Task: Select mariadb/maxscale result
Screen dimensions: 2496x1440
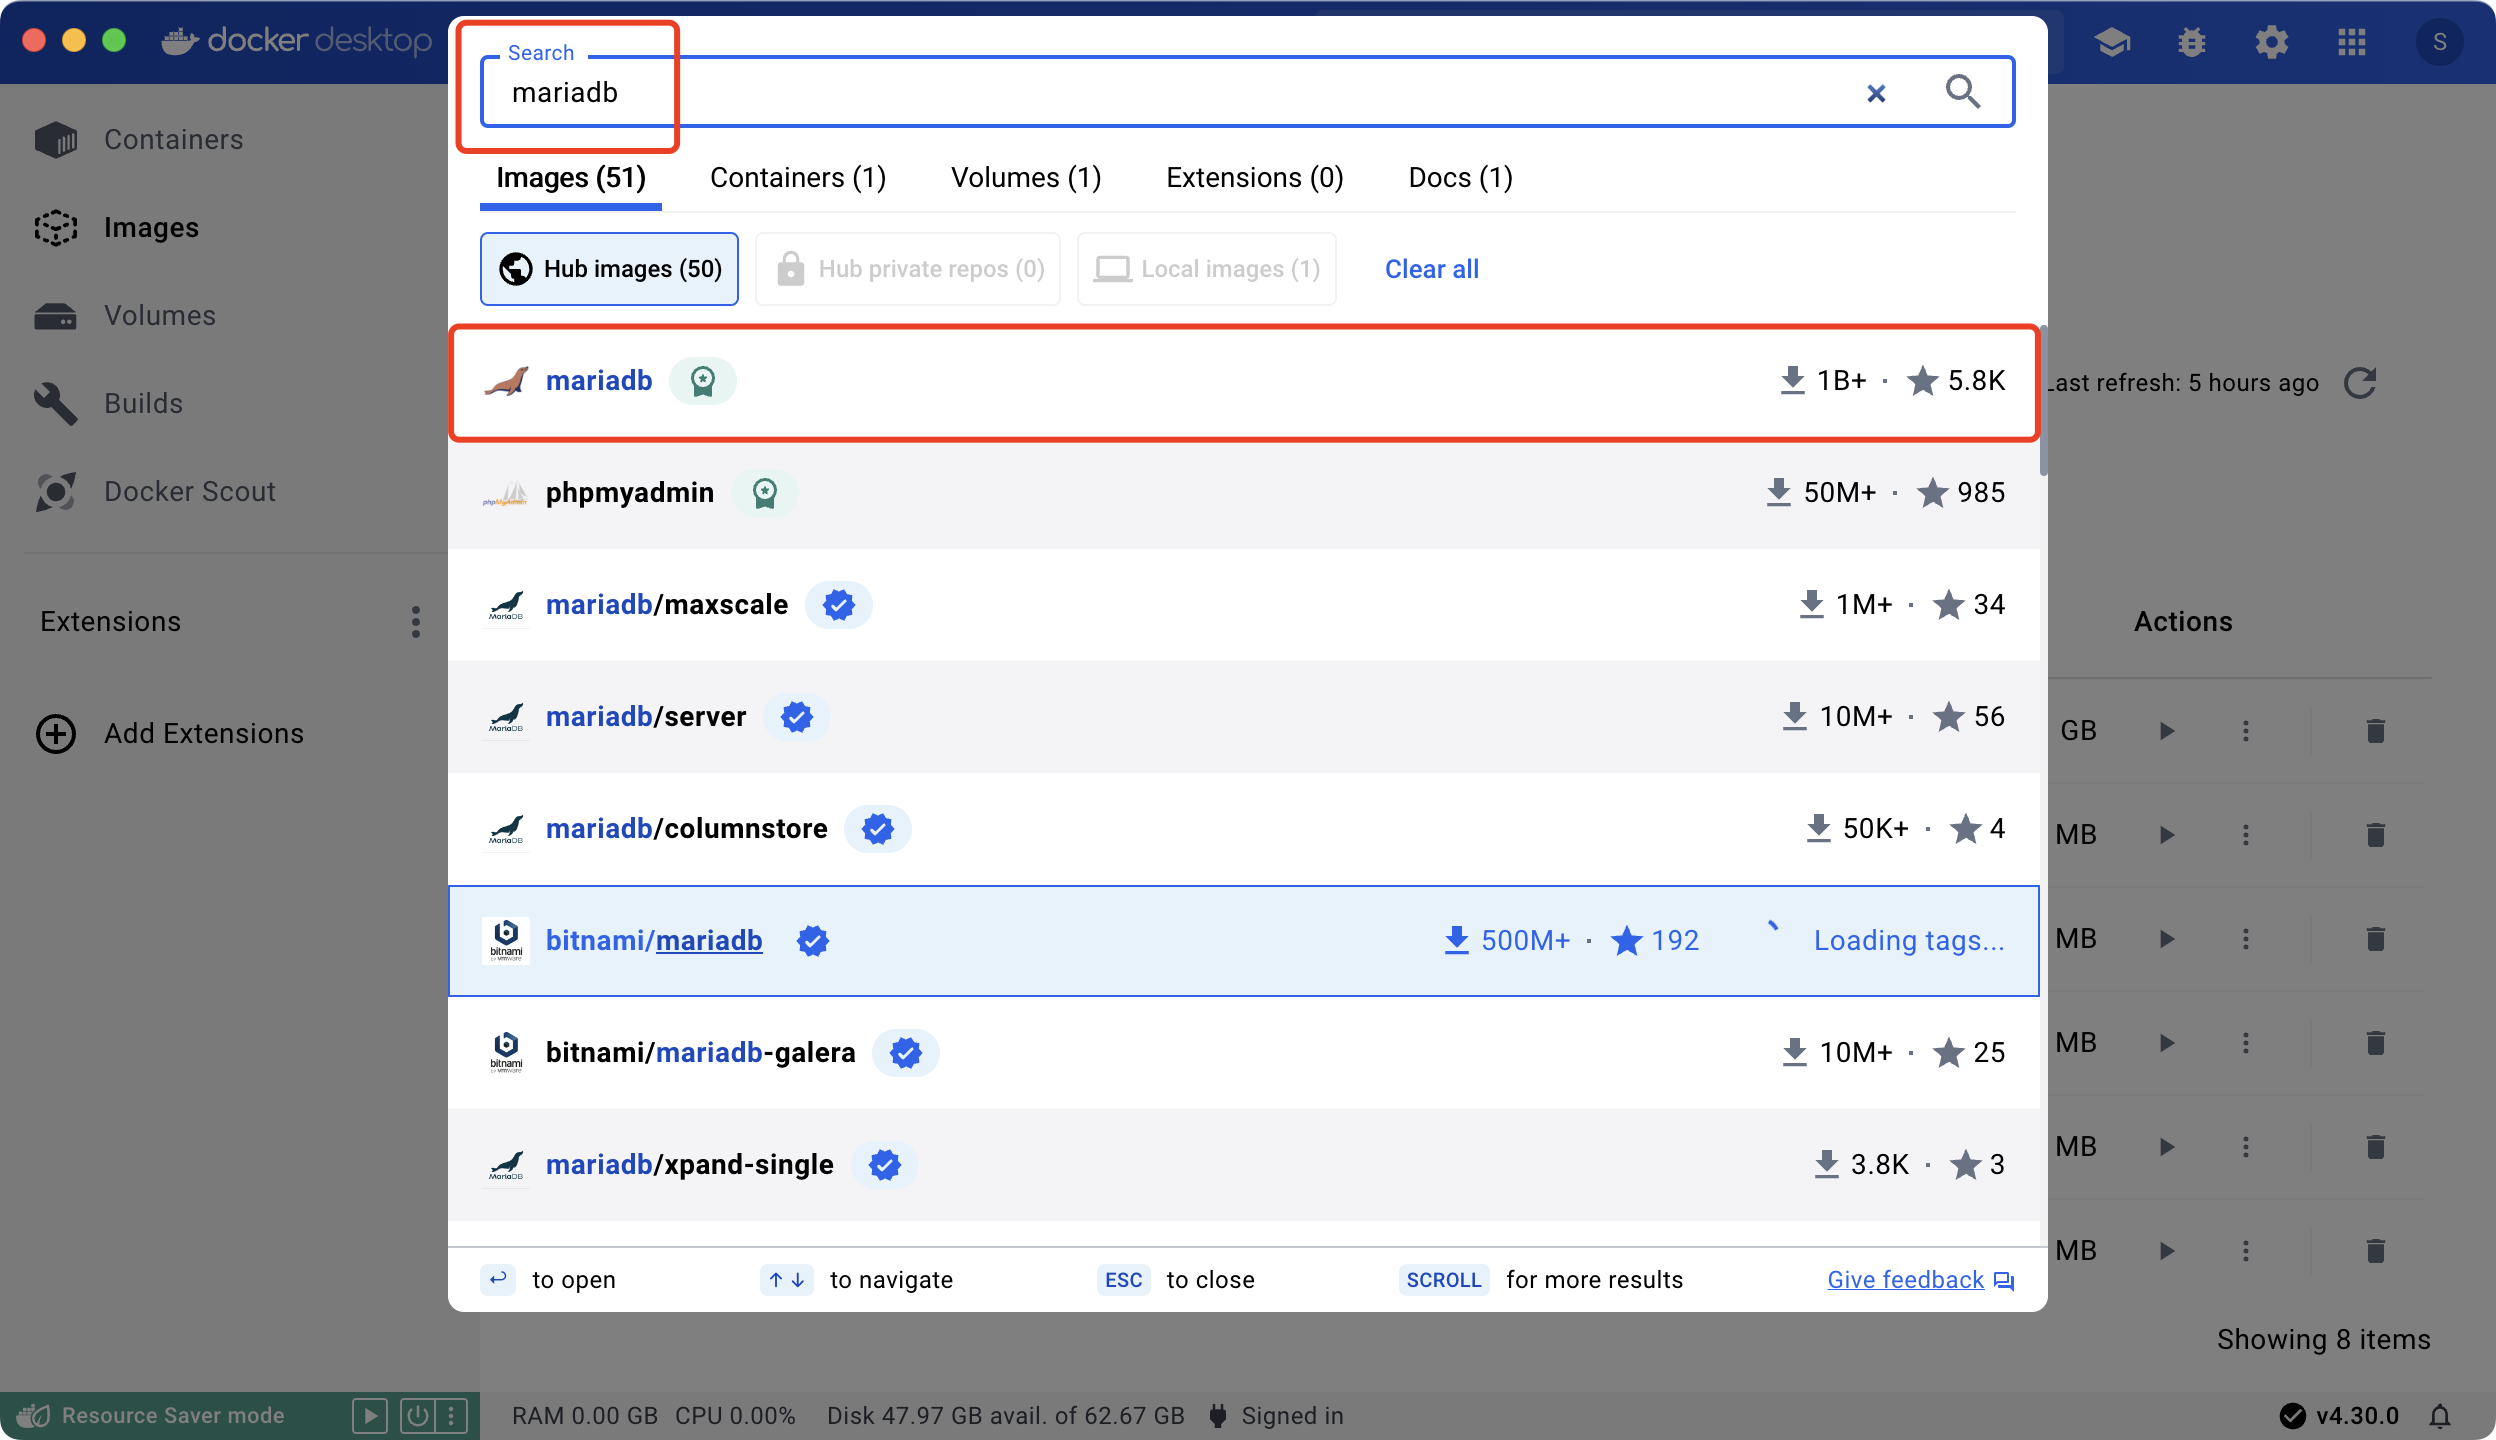Action: 1244,605
